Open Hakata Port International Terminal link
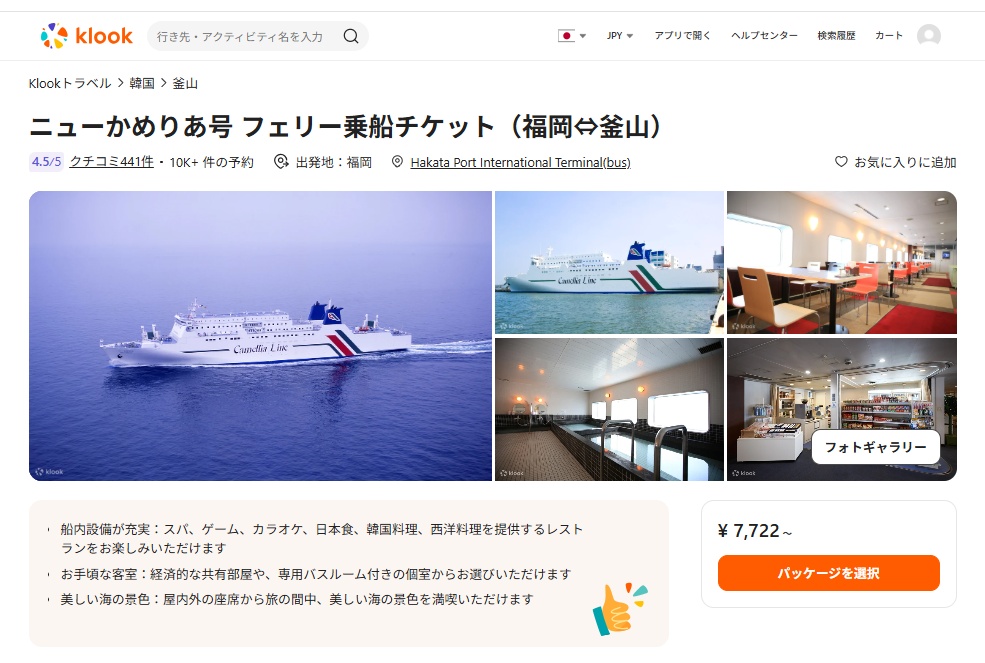The image size is (985, 663). click(520, 162)
